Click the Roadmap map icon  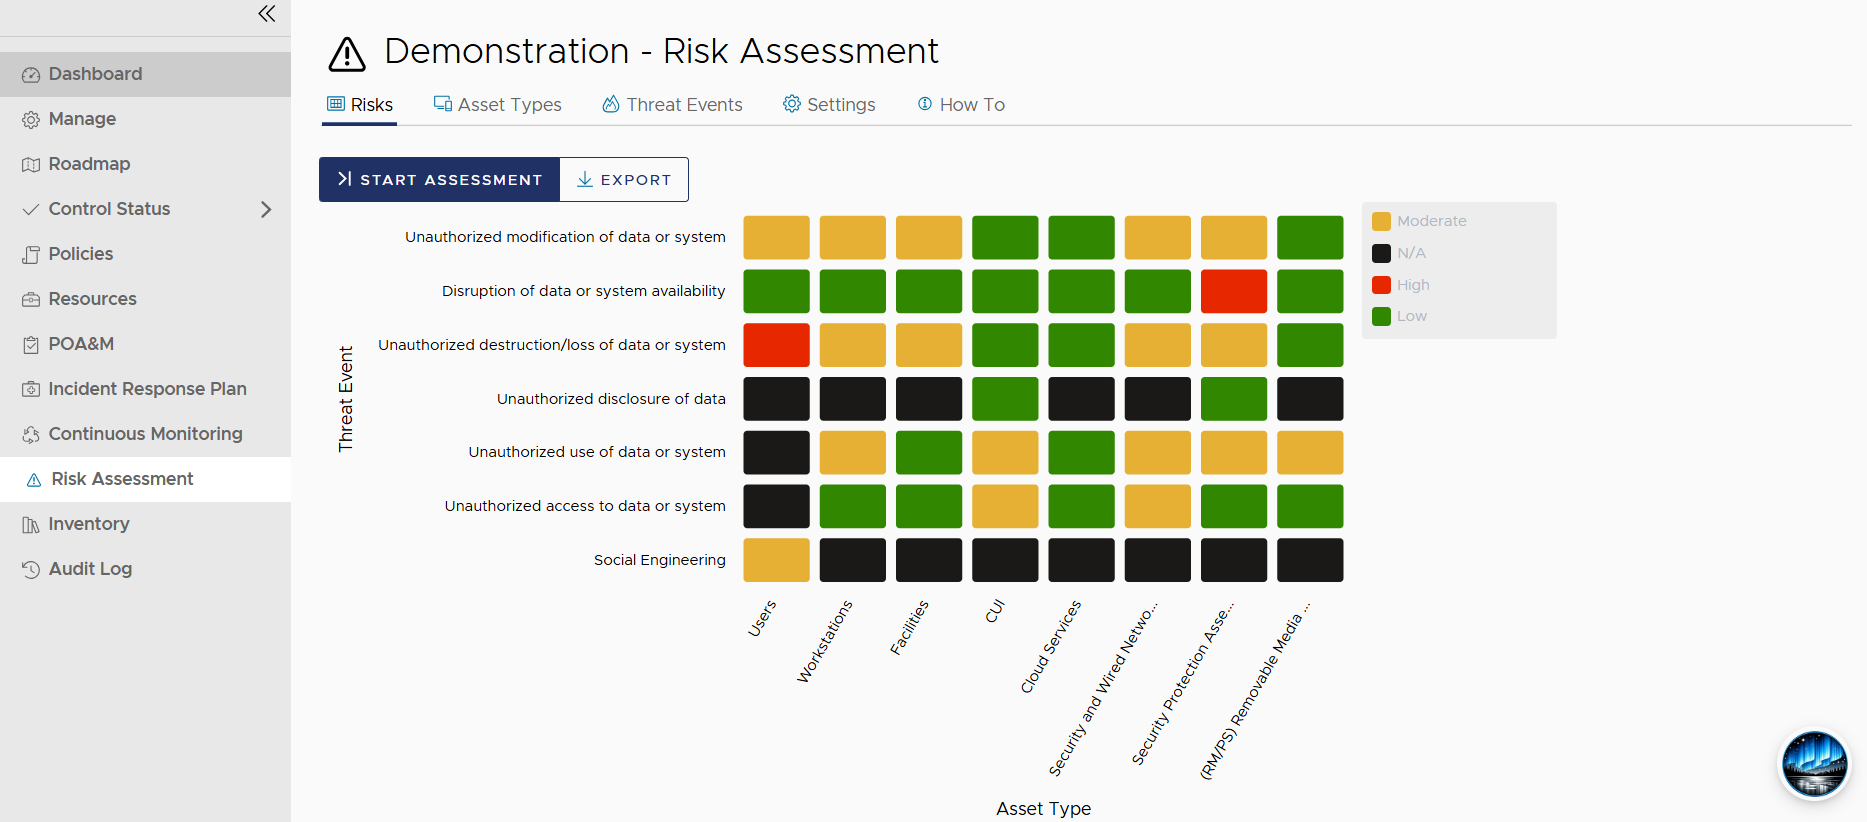31,165
